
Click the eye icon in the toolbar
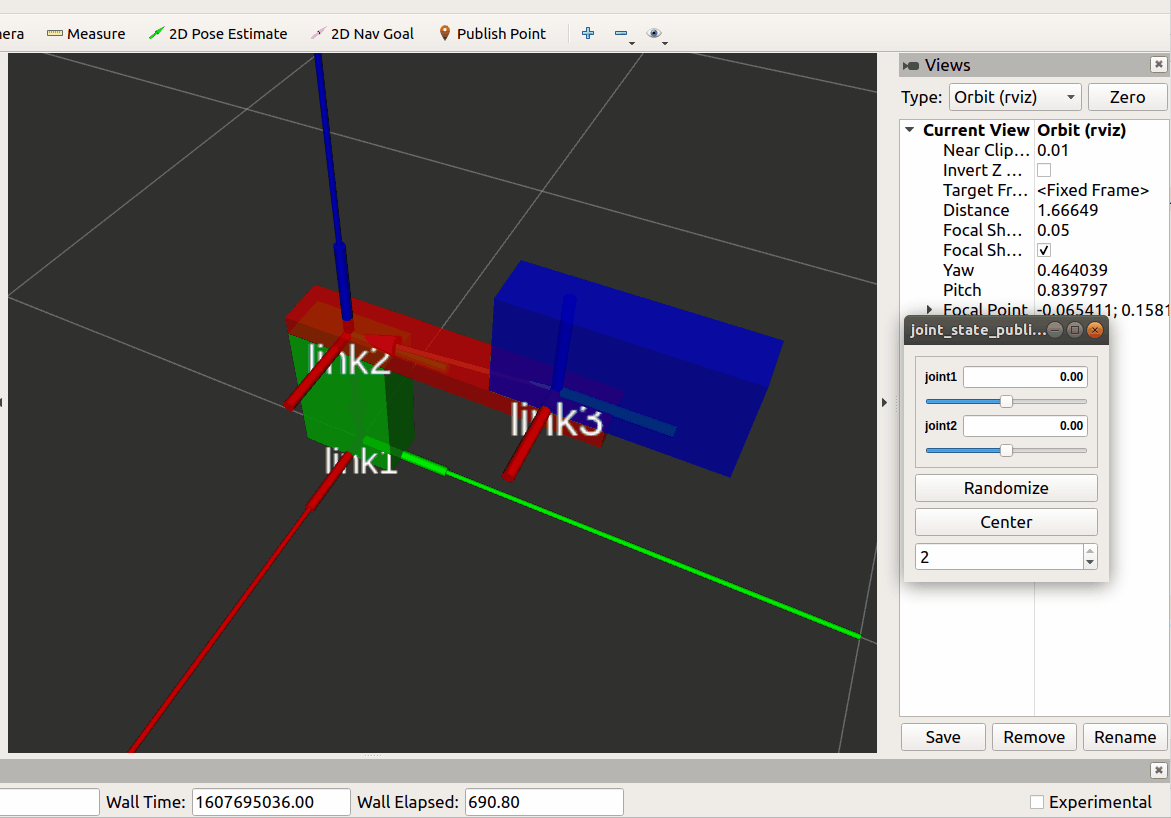(x=655, y=33)
